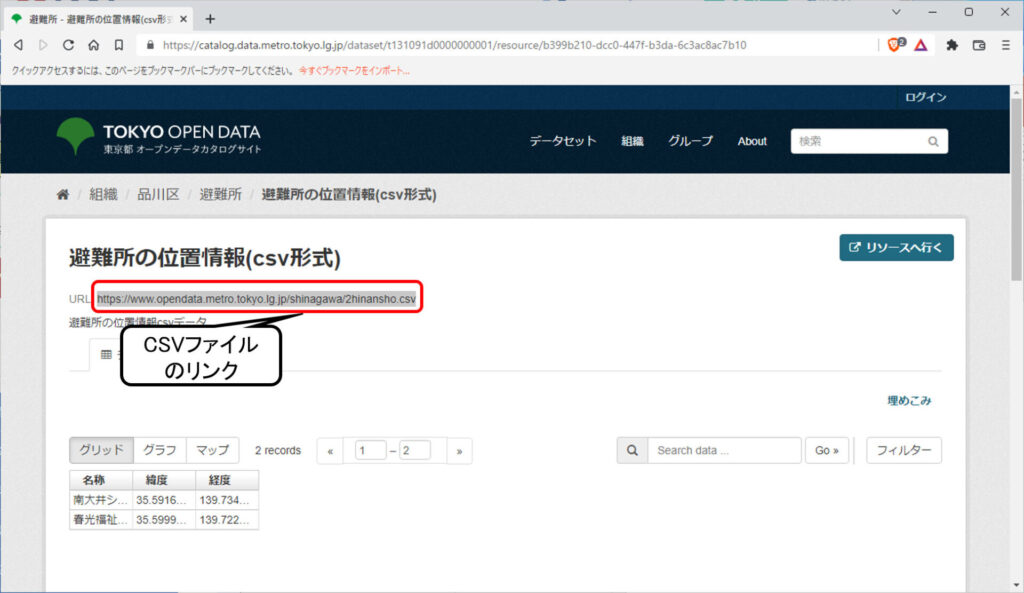Viewport: 1024px width, 593px height.
Task: Click the ログイン link
Action: pyautogui.click(x=925, y=97)
